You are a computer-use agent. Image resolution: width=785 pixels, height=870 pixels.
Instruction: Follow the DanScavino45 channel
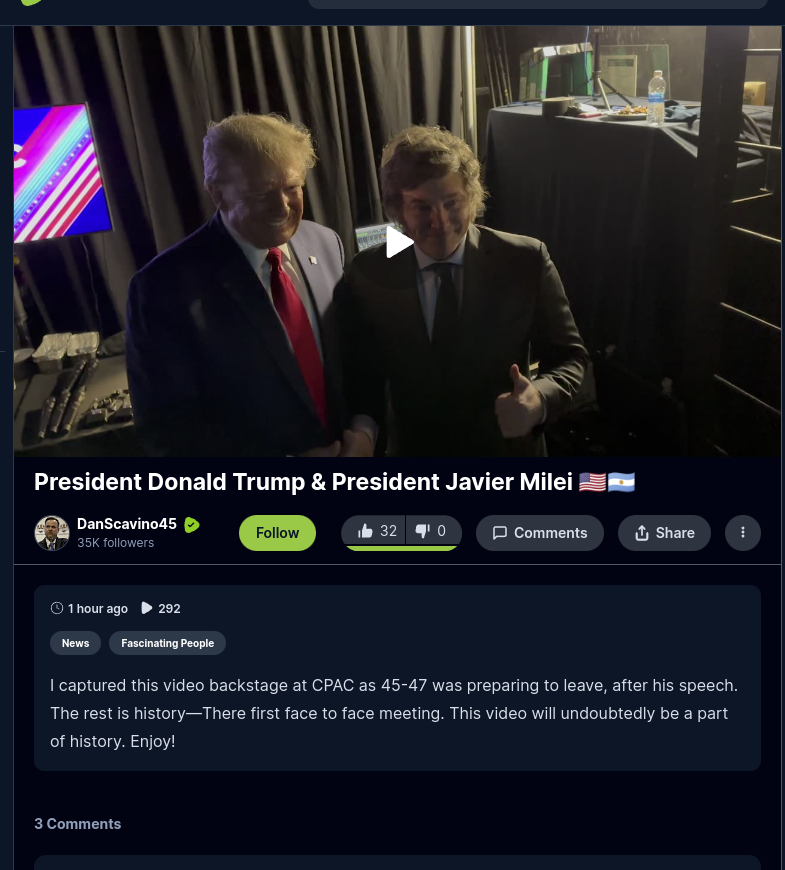tap(277, 533)
